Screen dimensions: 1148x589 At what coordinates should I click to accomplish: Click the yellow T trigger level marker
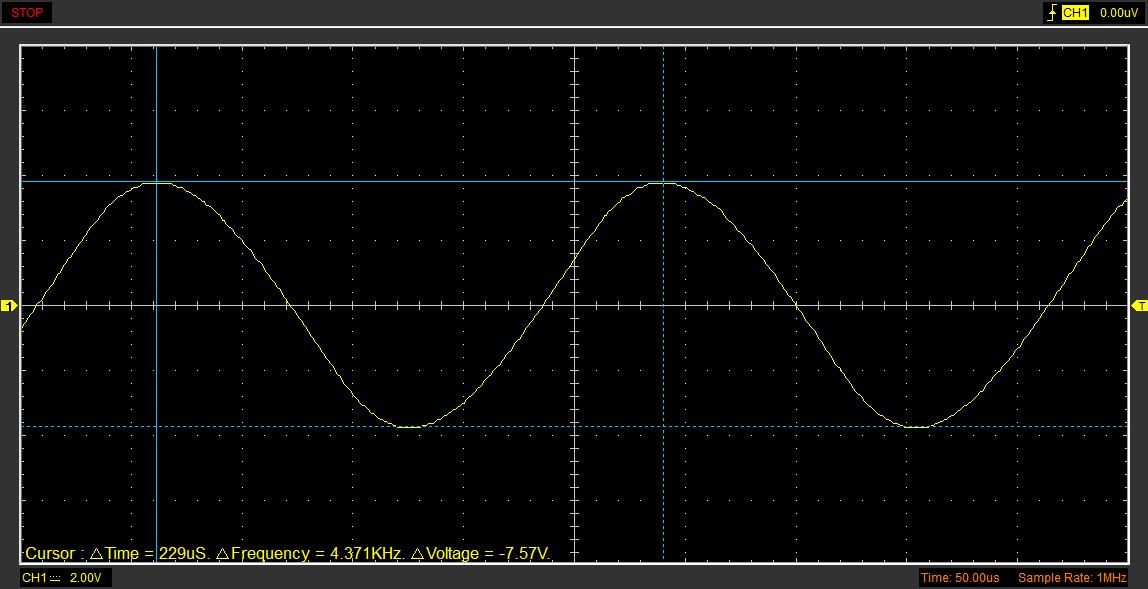pos(1139,305)
